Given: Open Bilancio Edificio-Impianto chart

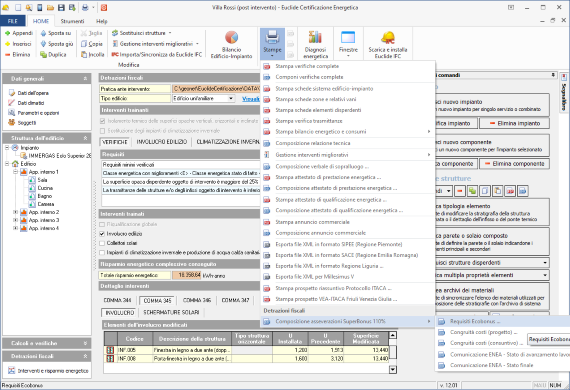Looking at the screenshot, I should (x=232, y=44).
